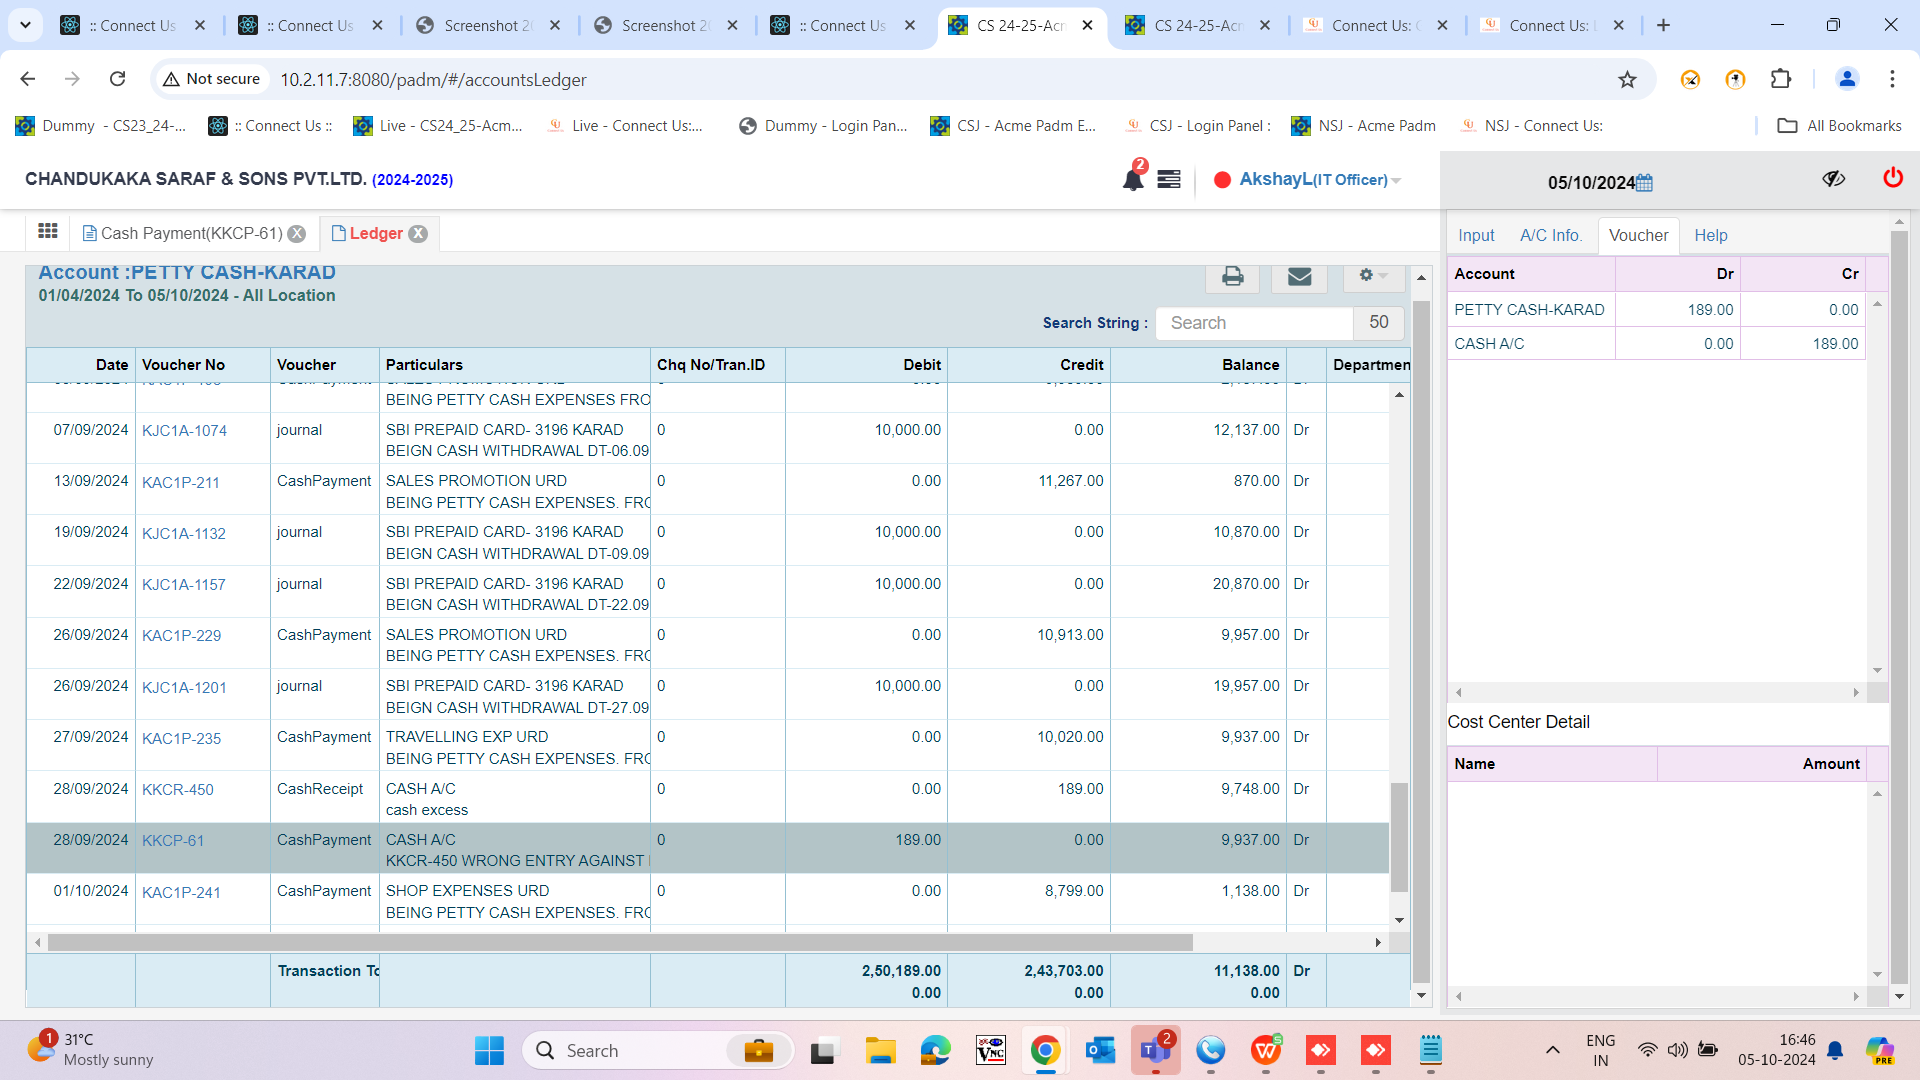The width and height of the screenshot is (1920, 1080).
Task: Open voucher link KAC1P-235
Action: pyautogui.click(x=181, y=739)
